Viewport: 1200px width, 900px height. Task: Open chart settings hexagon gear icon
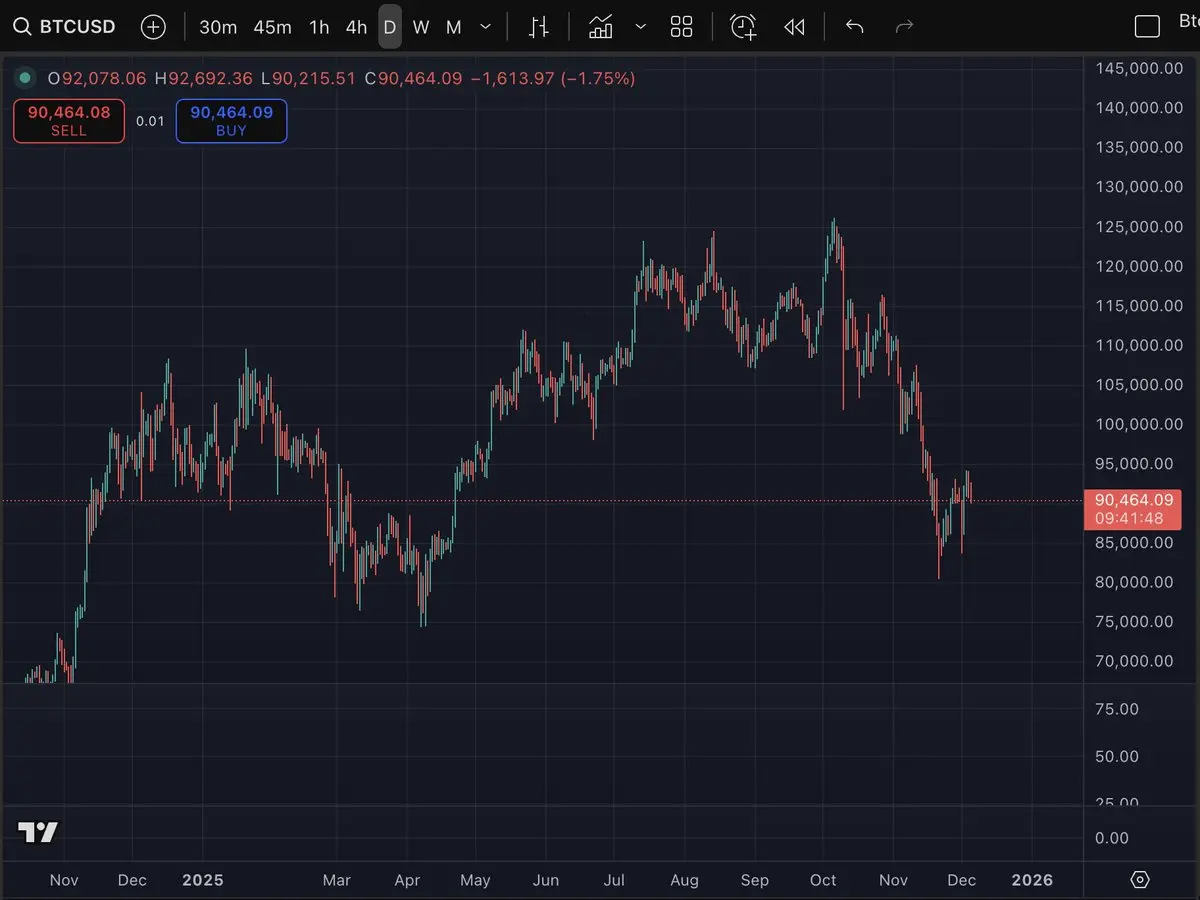1140,880
